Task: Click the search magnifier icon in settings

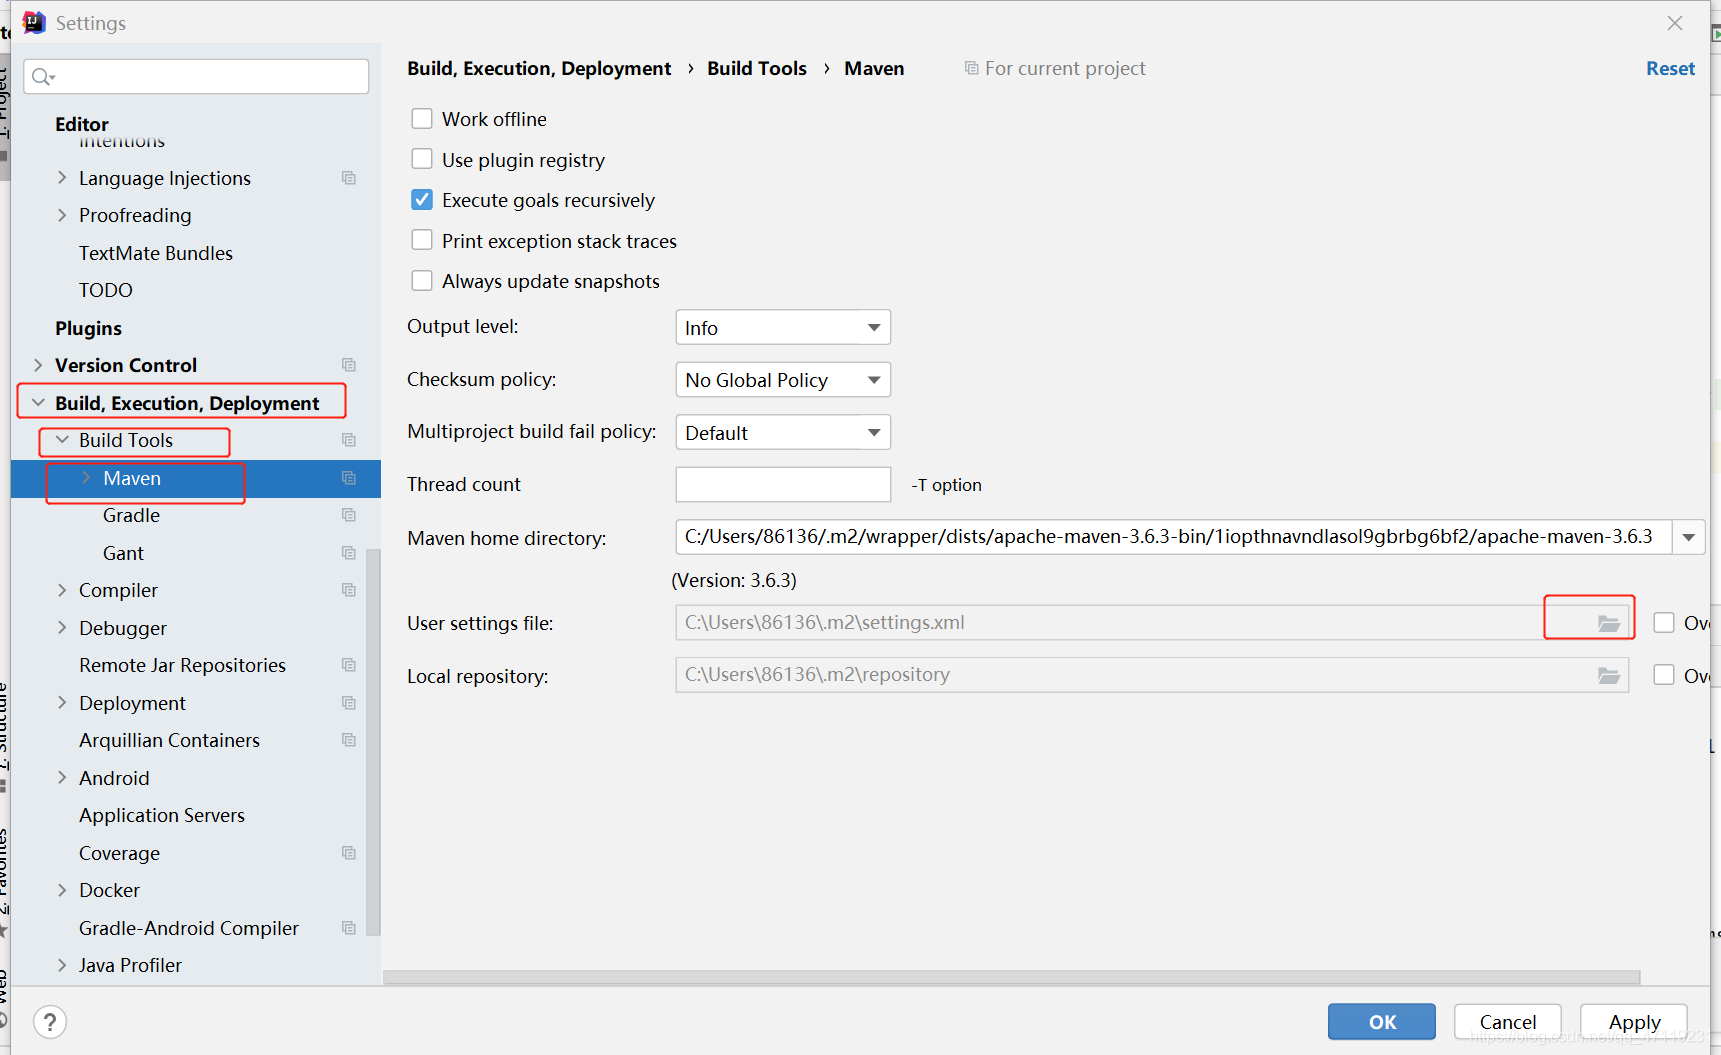Action: 42,77
